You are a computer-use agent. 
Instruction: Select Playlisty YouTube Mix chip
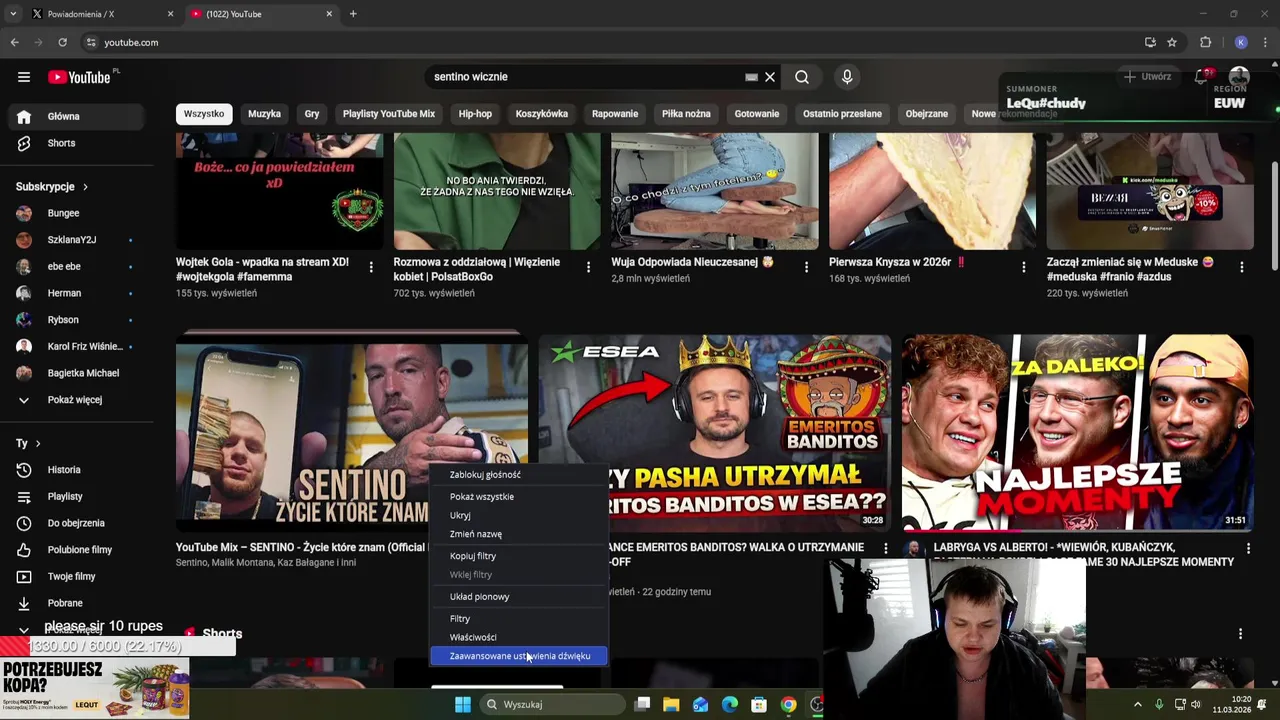[x=389, y=114]
